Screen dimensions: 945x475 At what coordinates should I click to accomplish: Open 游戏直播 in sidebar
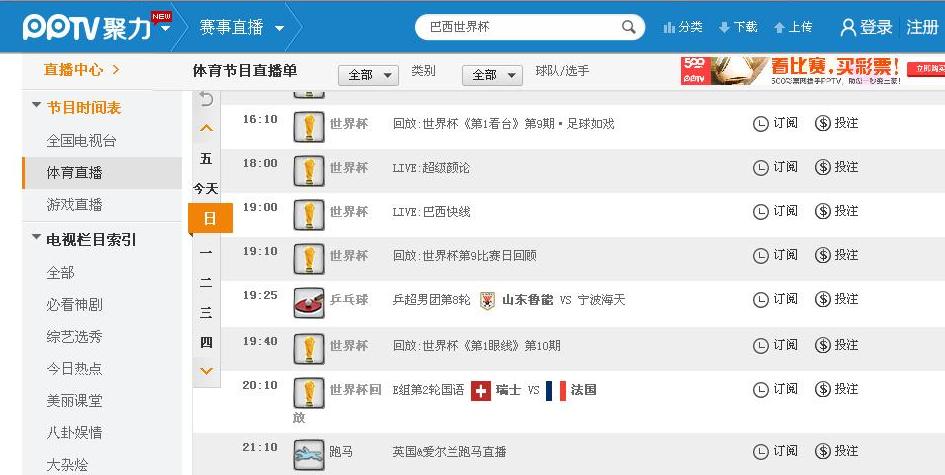pos(74,205)
